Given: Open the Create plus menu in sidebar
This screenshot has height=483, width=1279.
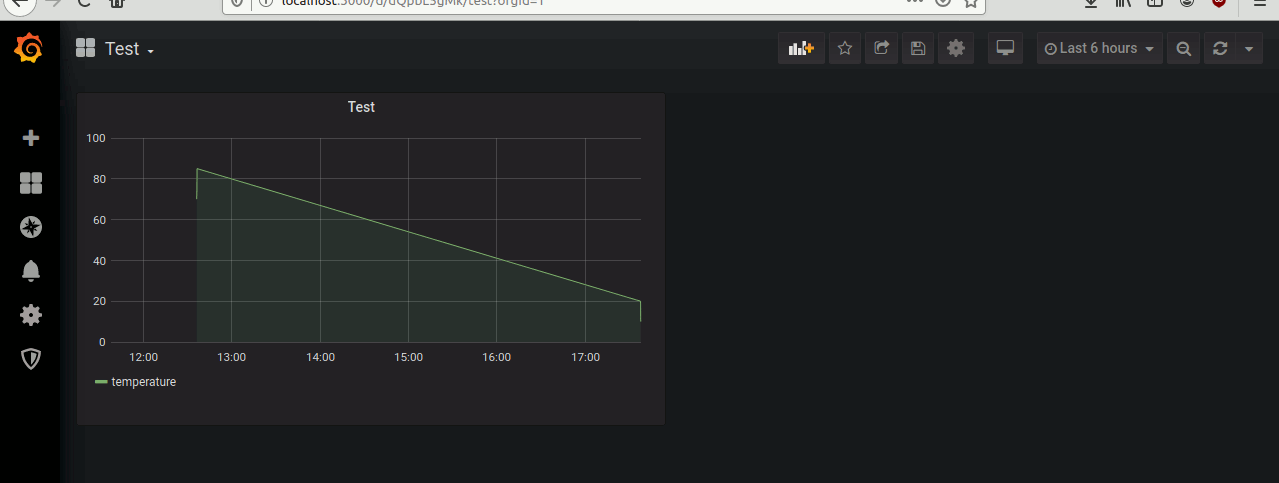Looking at the screenshot, I should point(31,138).
